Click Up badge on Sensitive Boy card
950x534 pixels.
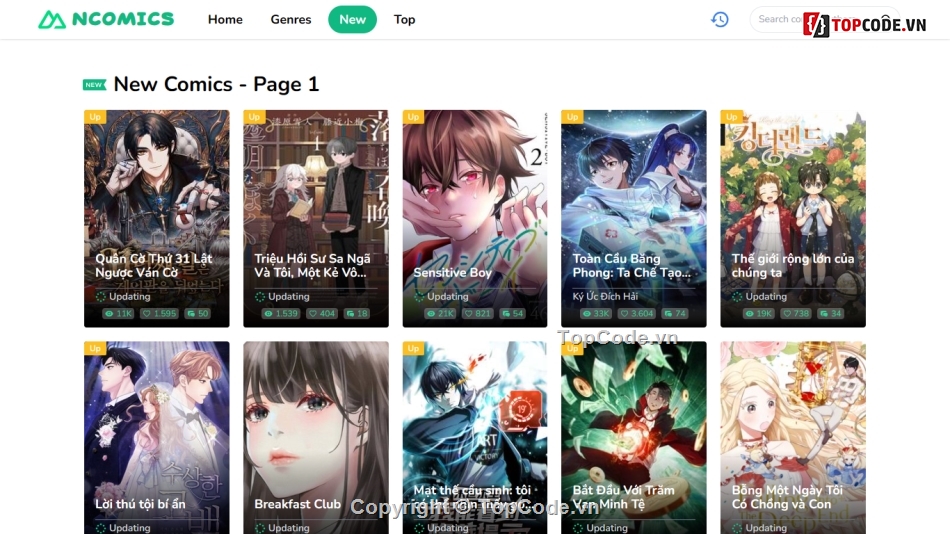[413, 116]
